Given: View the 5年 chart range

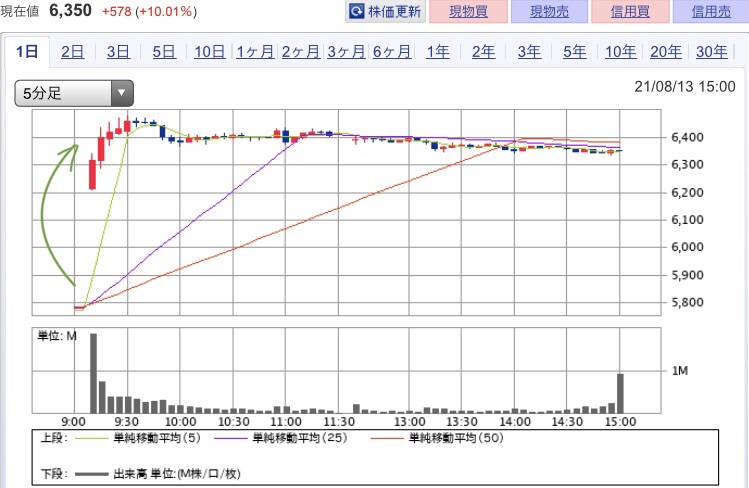Looking at the screenshot, I should 575,52.
